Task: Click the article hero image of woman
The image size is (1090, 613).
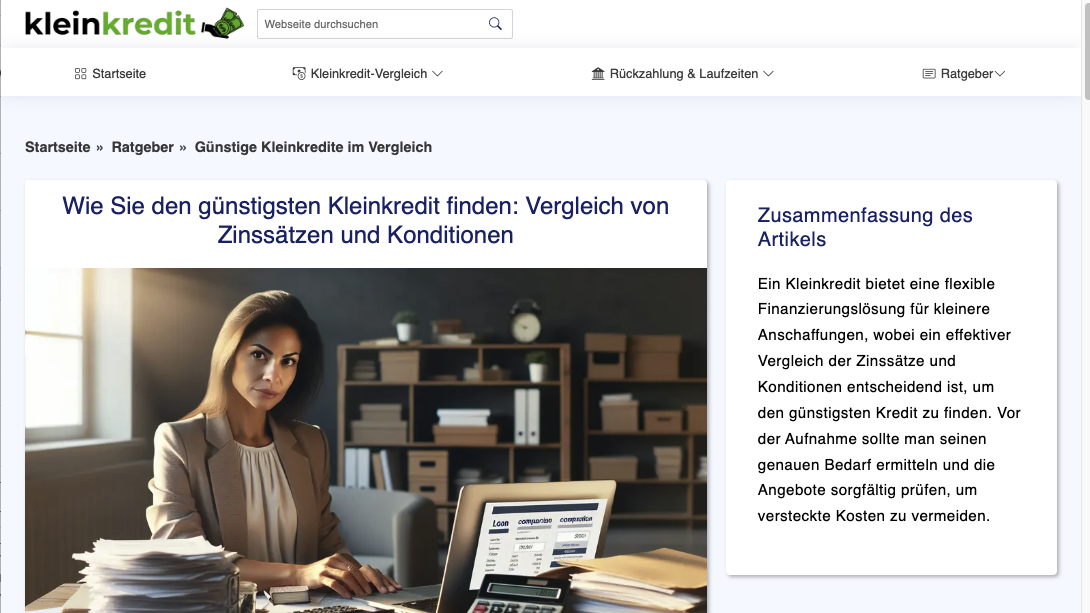Action: (x=366, y=440)
